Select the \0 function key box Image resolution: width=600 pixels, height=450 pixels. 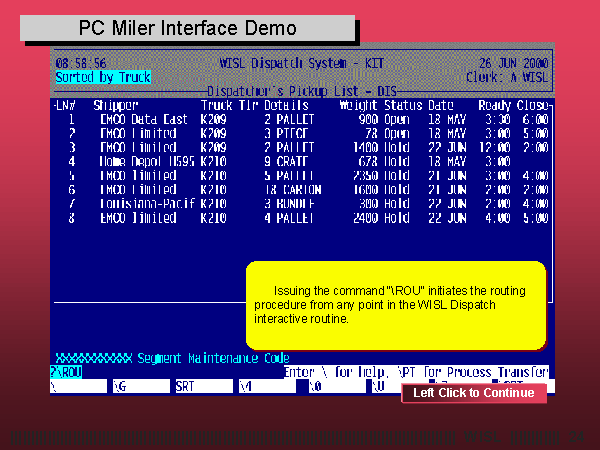click(x=337, y=386)
